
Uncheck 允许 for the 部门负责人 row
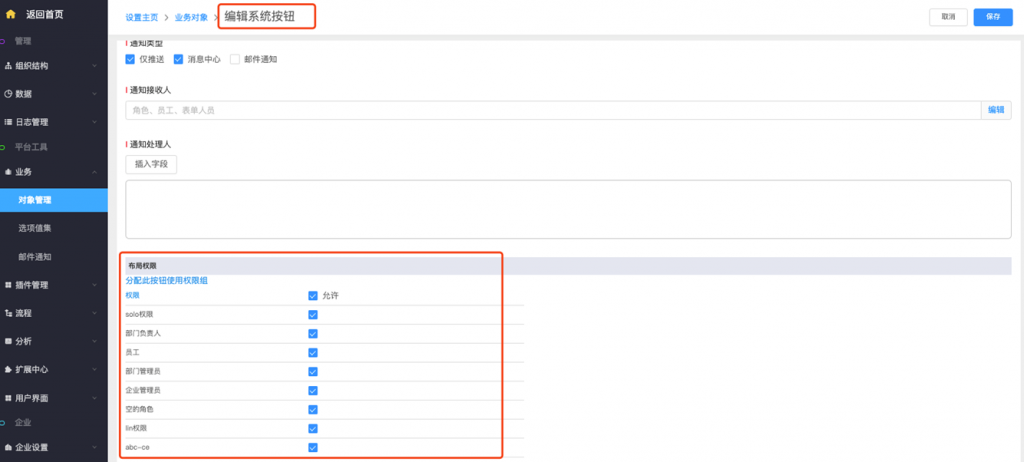(x=313, y=333)
